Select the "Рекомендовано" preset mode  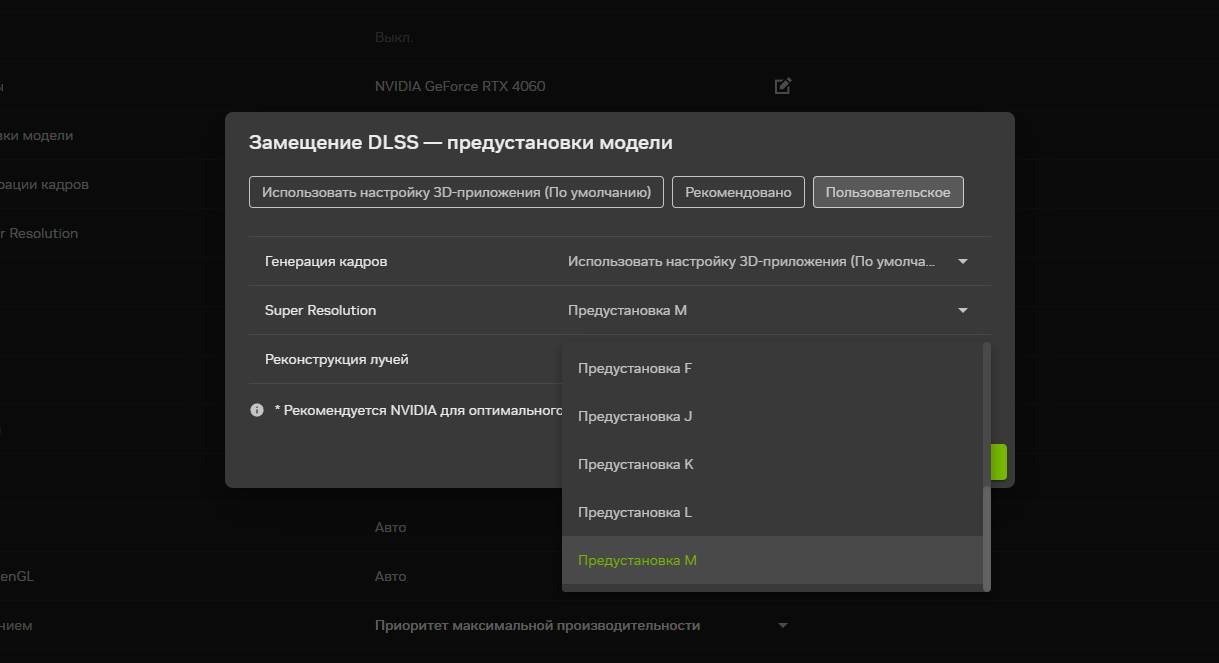click(x=738, y=191)
